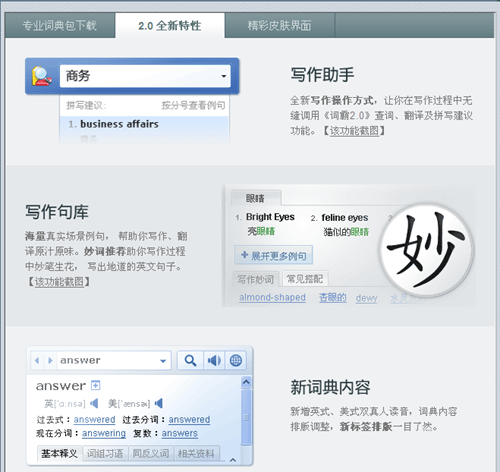Click the magnifier search icon beside answer
This screenshot has height=472, width=500.
click(x=190, y=360)
